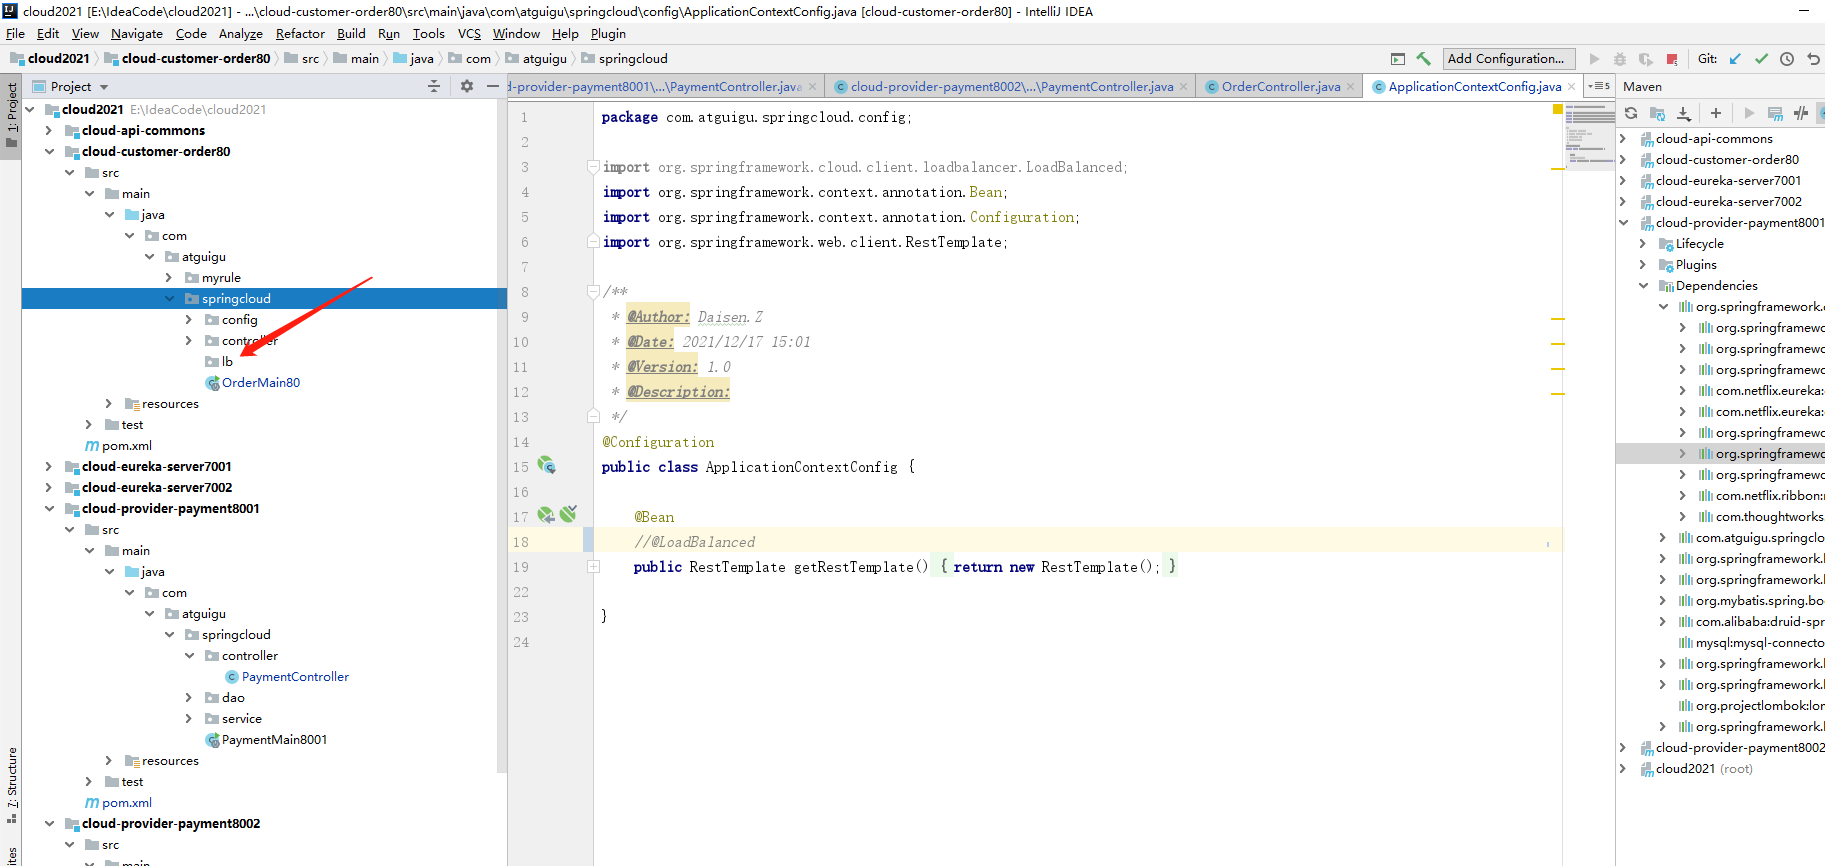Click the Git Rollback undo arrow
Viewport: 1825px width, 866px height.
(1813, 59)
